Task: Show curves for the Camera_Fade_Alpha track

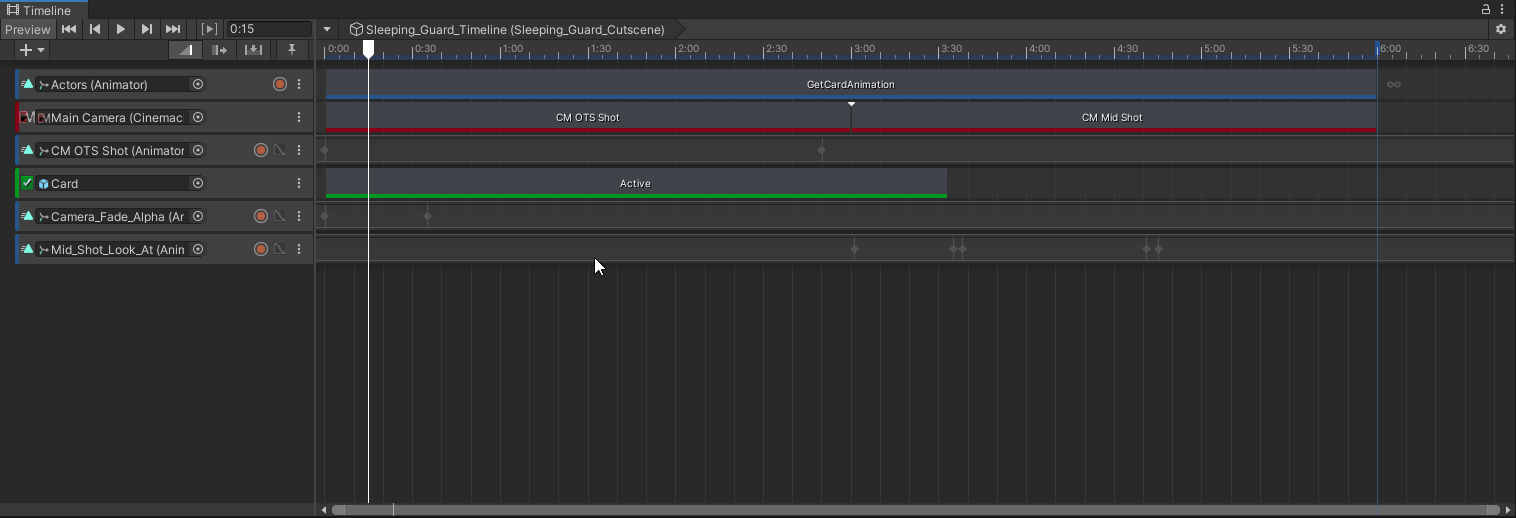Action: pyautogui.click(x=280, y=216)
